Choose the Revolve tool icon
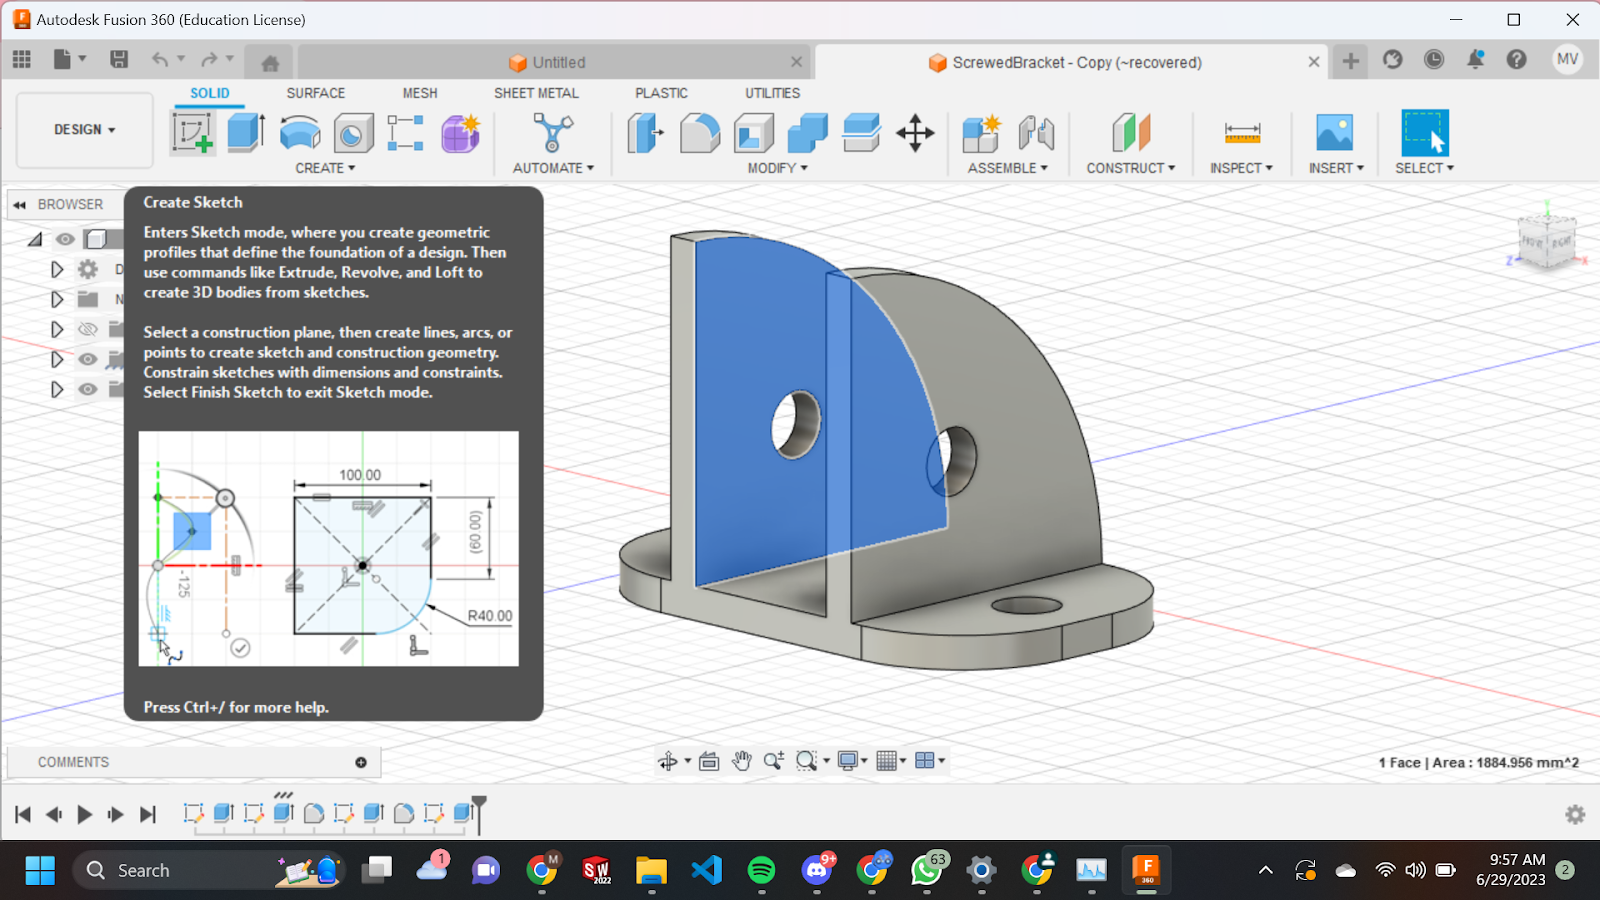Viewport: 1600px width, 900px height. [300, 132]
